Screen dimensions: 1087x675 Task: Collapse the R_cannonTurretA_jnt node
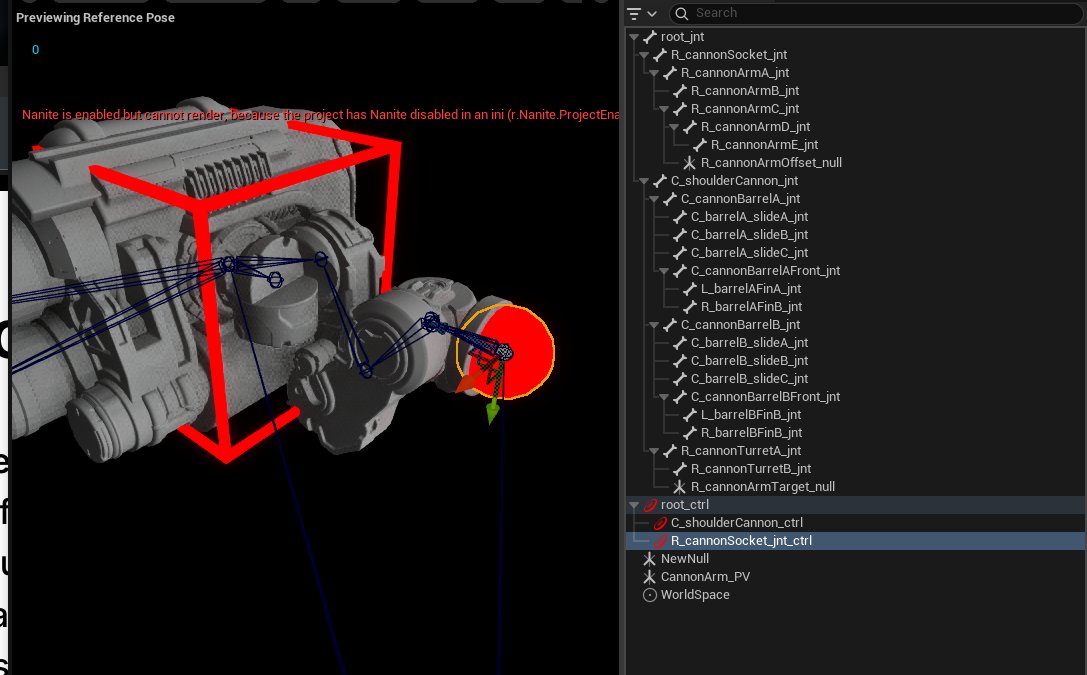coord(654,451)
